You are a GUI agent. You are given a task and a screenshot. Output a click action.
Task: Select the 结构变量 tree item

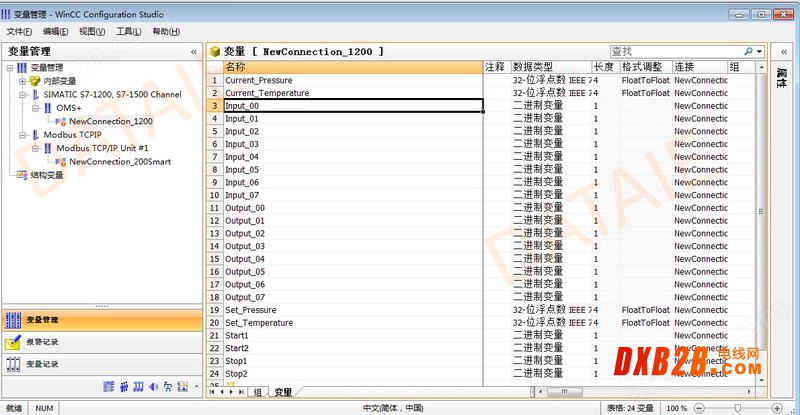tap(46, 175)
